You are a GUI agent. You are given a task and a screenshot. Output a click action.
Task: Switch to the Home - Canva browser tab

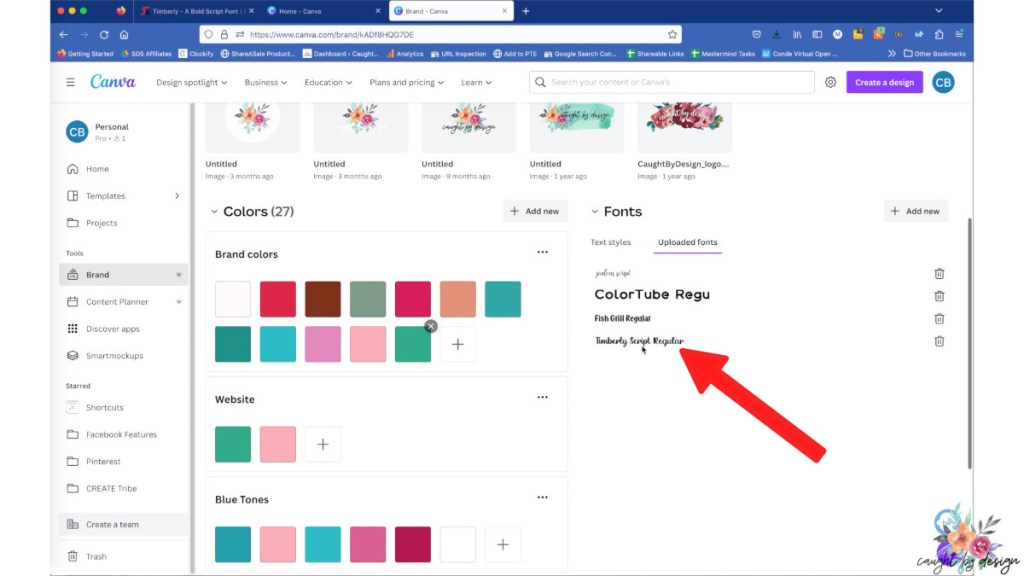coord(323,11)
